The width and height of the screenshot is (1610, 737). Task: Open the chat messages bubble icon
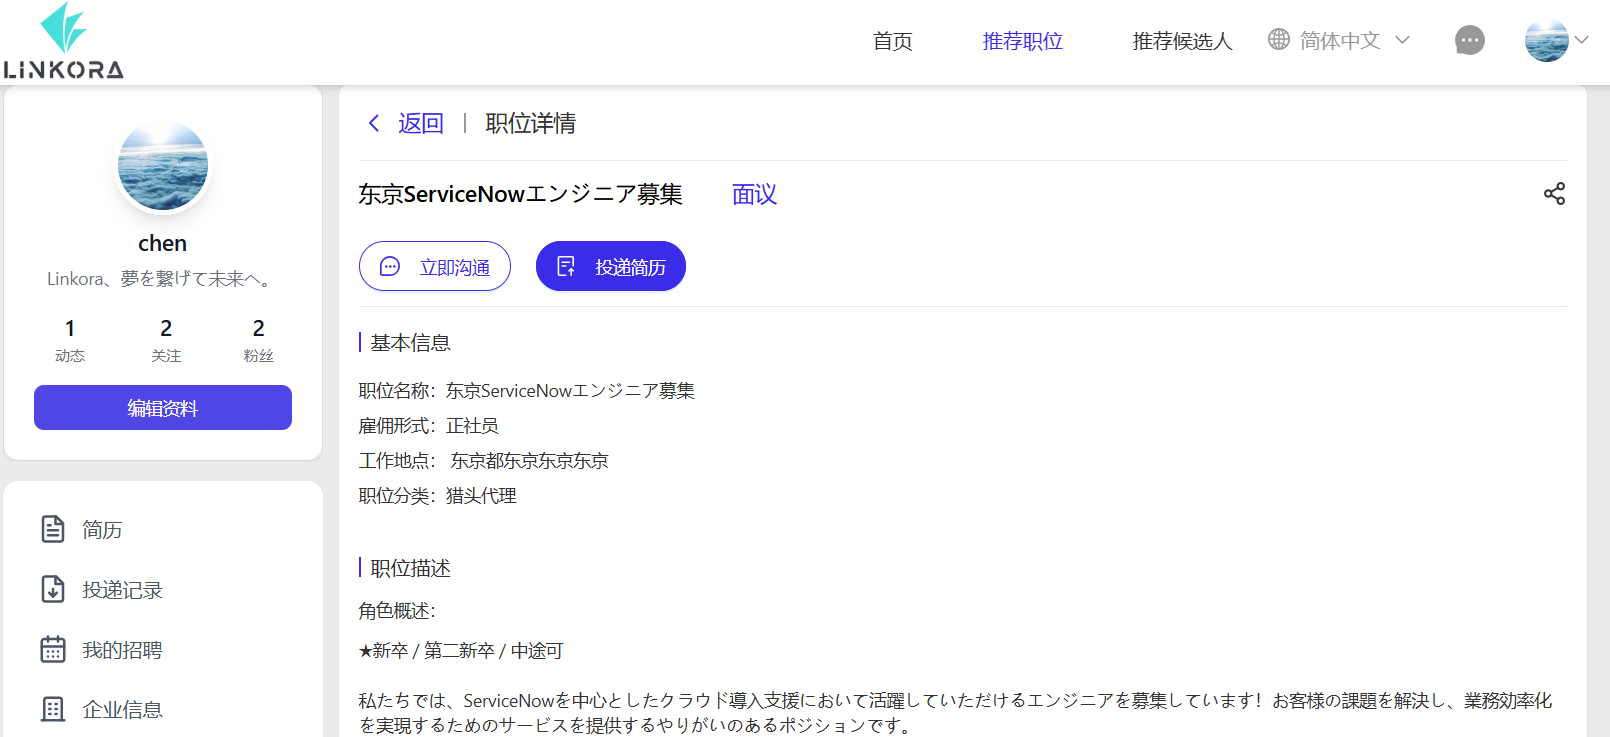[1469, 41]
